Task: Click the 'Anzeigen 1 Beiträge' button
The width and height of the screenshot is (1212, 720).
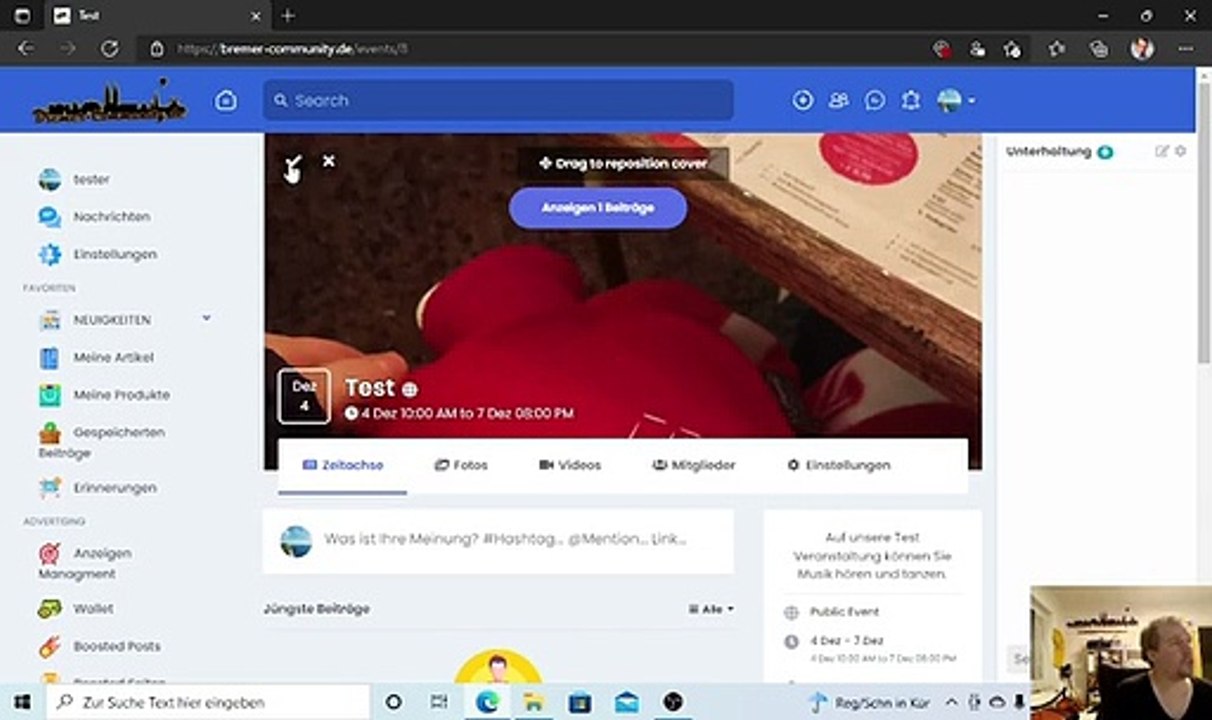Action: 598,208
